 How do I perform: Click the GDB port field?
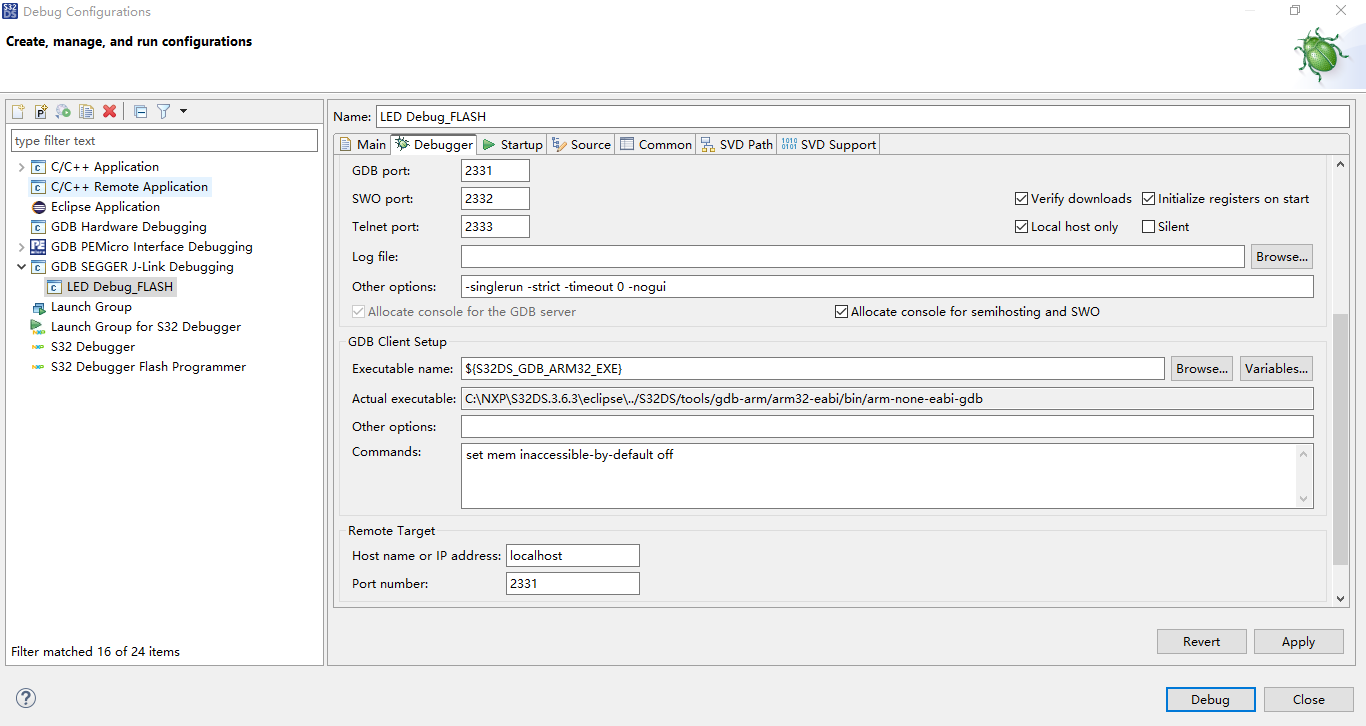point(495,171)
